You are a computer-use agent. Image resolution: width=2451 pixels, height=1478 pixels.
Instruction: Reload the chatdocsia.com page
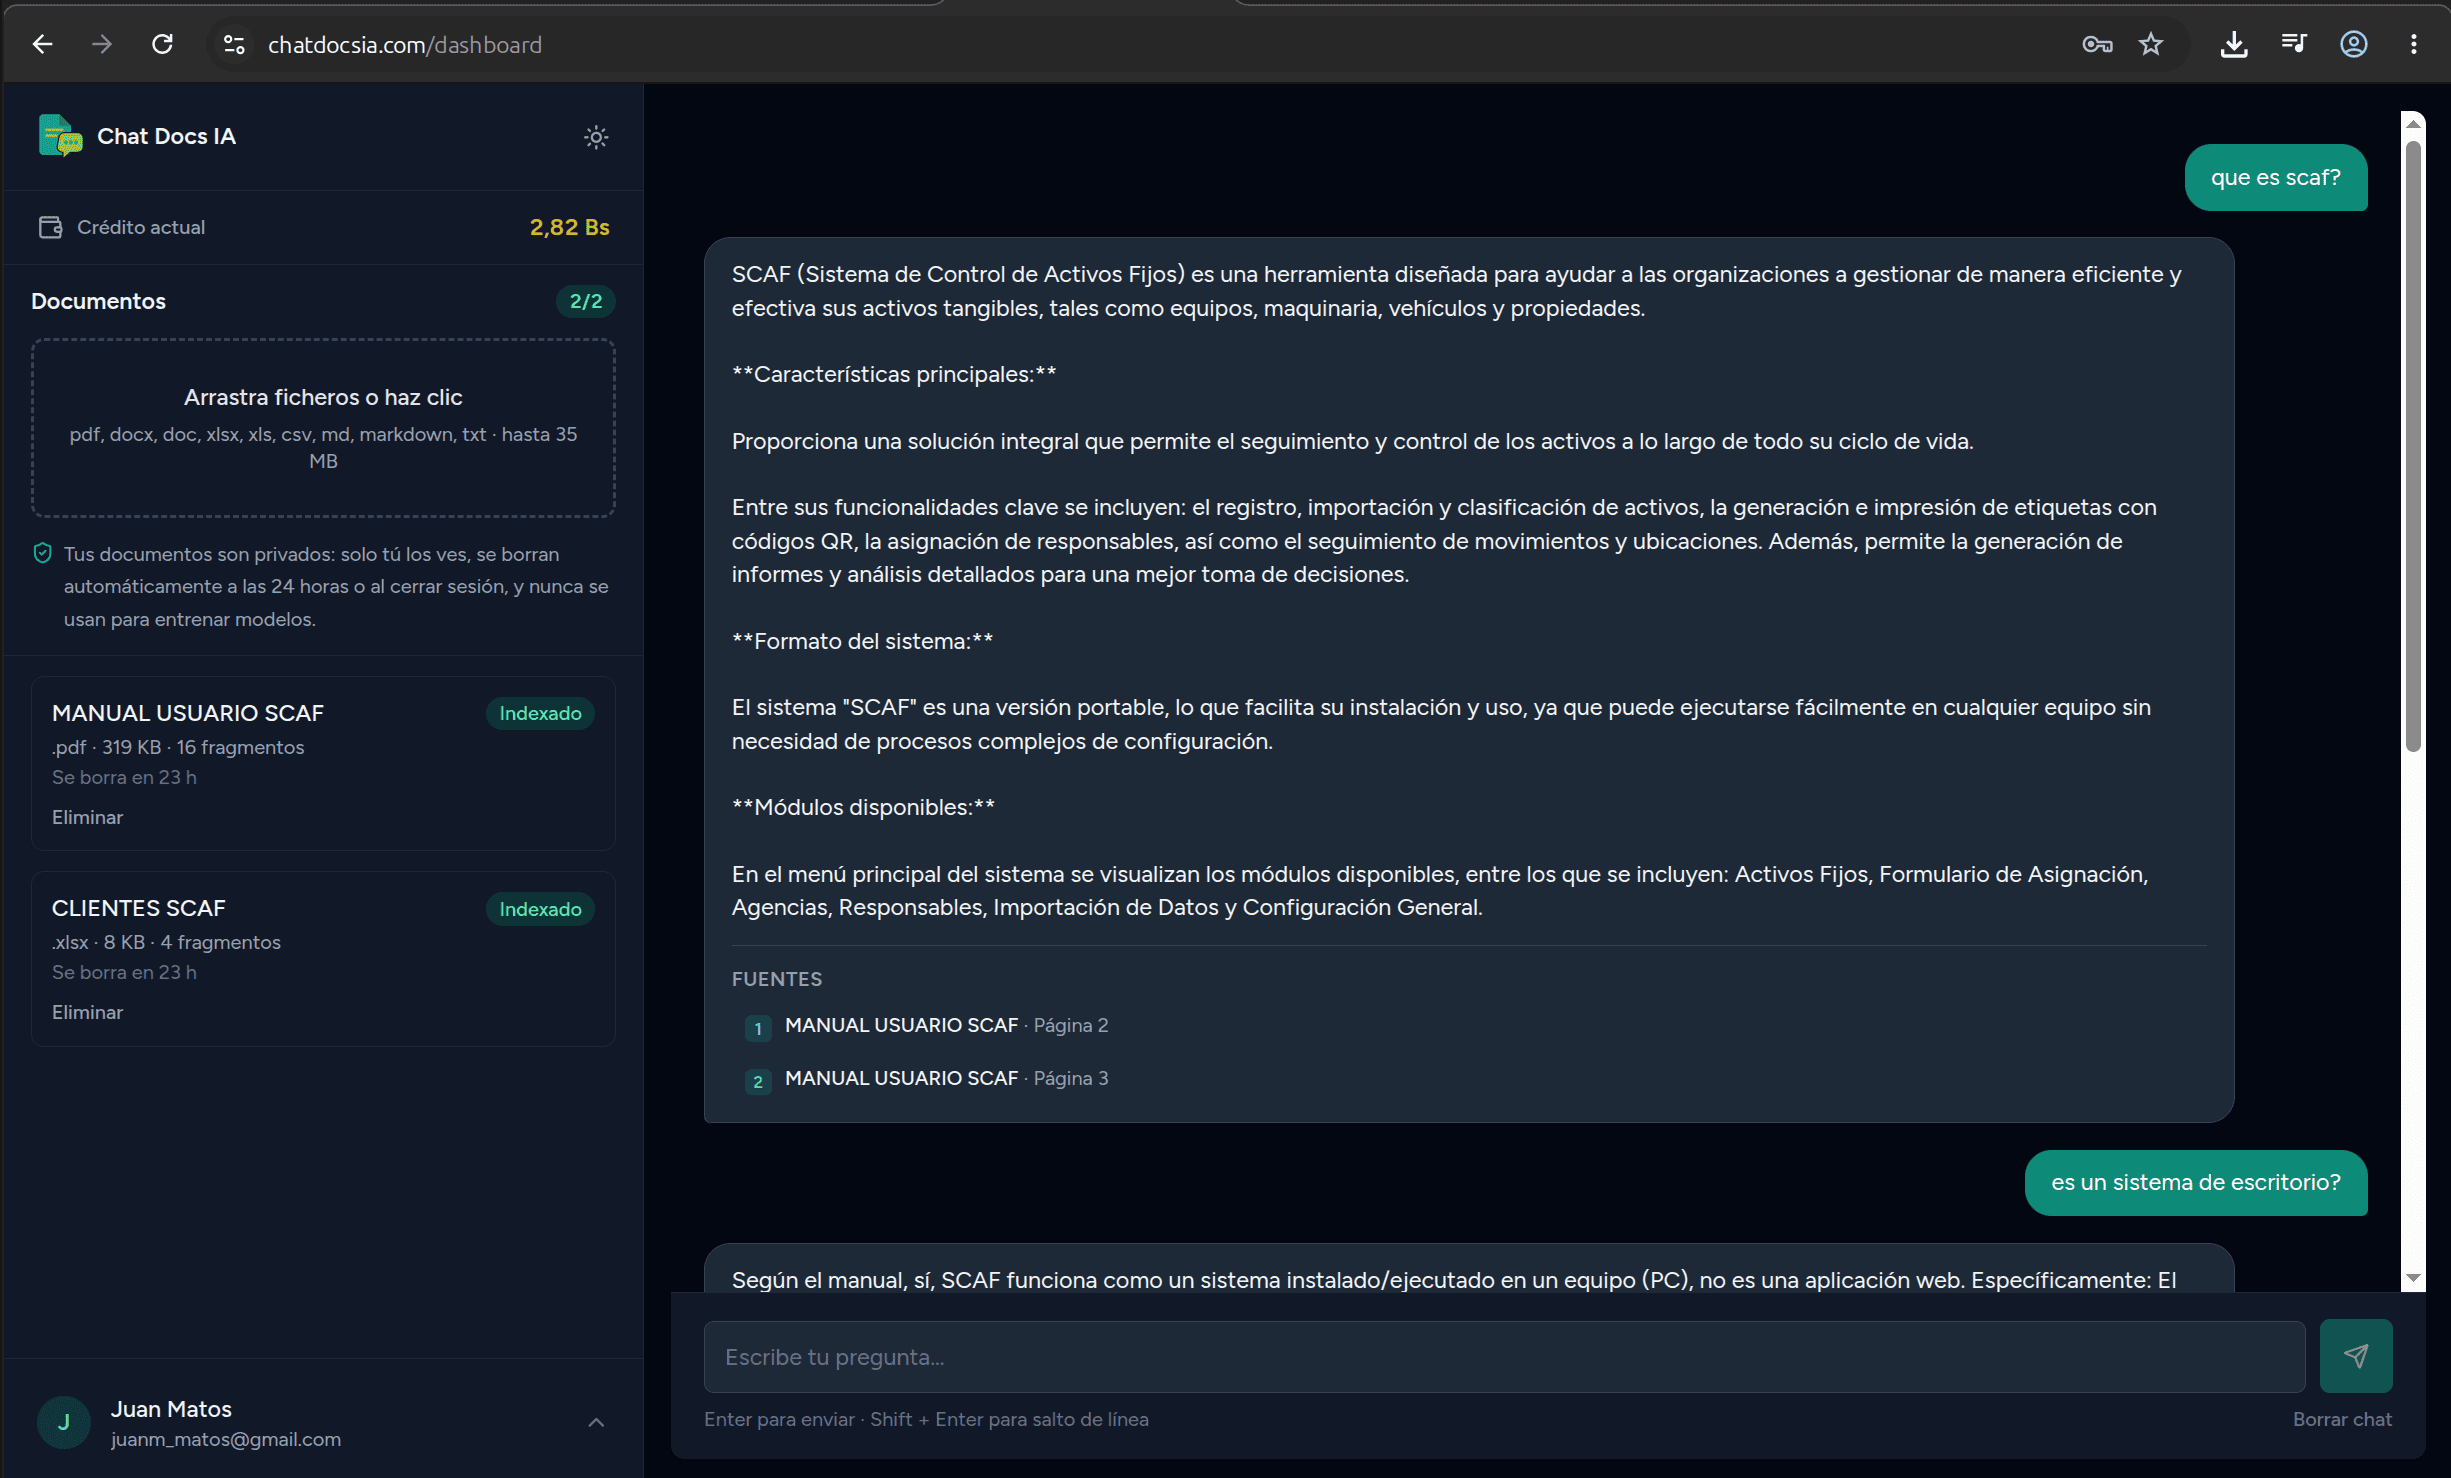pyautogui.click(x=162, y=44)
